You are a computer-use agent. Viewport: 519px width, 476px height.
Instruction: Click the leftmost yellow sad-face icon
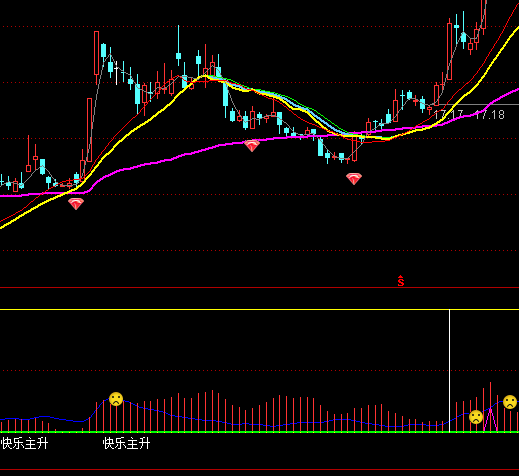(116, 399)
